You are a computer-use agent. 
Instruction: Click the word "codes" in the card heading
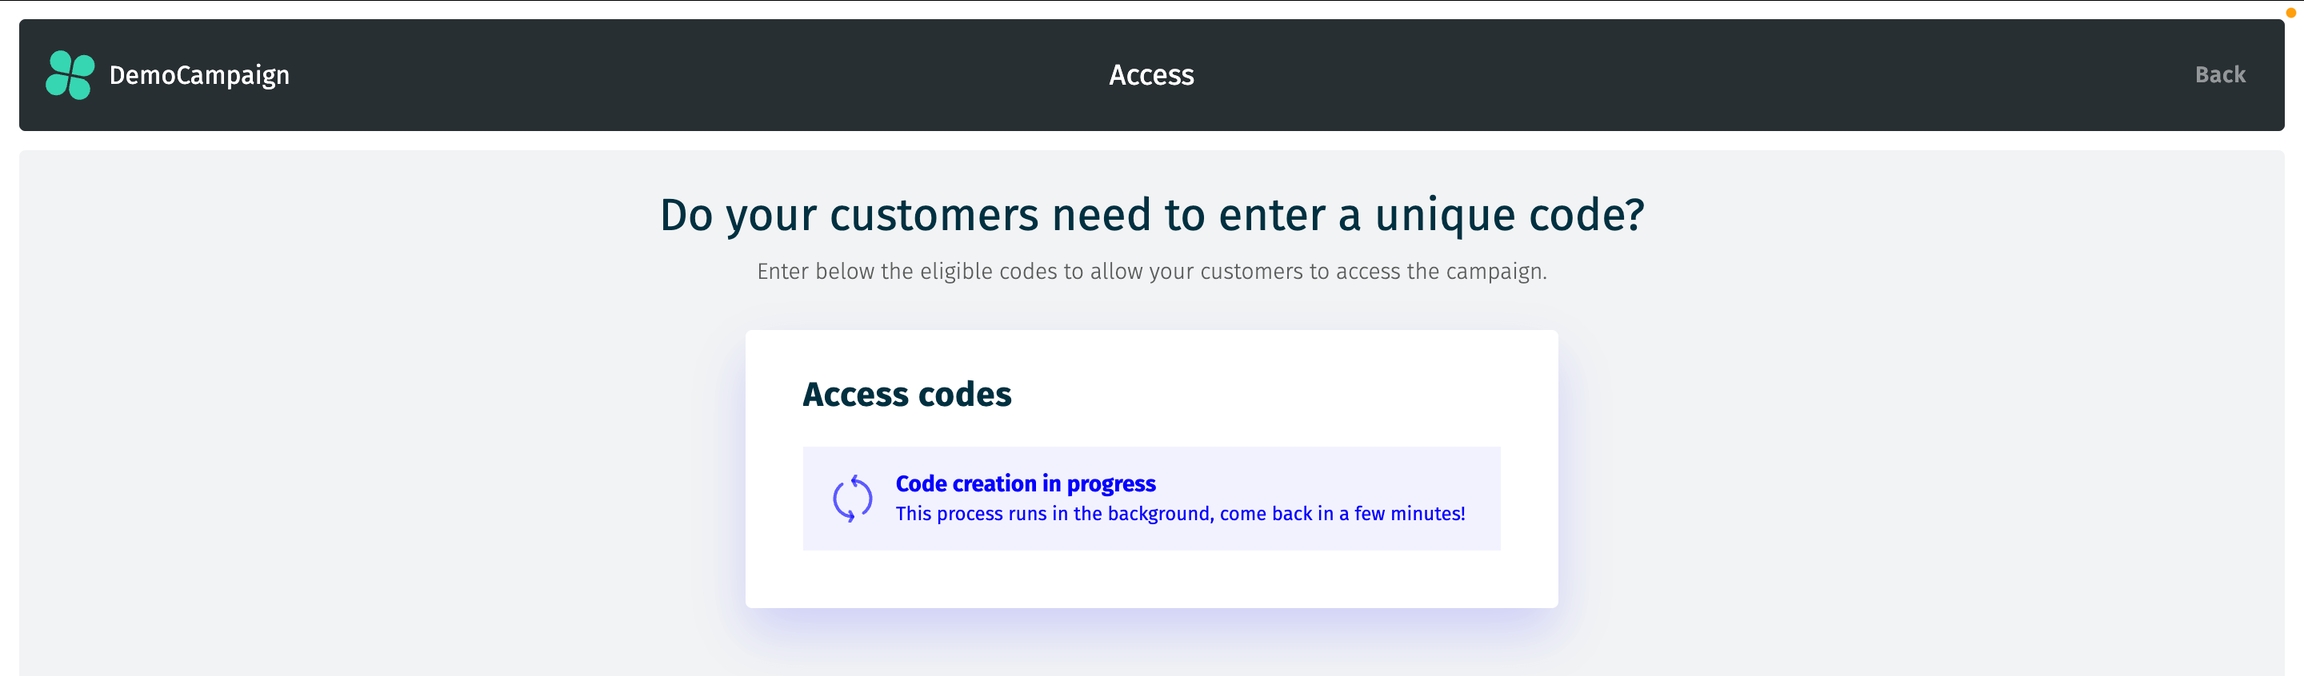964,394
